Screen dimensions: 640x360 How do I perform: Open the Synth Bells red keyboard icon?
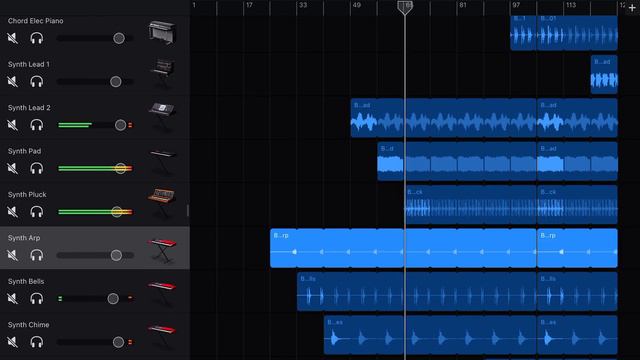162,293
